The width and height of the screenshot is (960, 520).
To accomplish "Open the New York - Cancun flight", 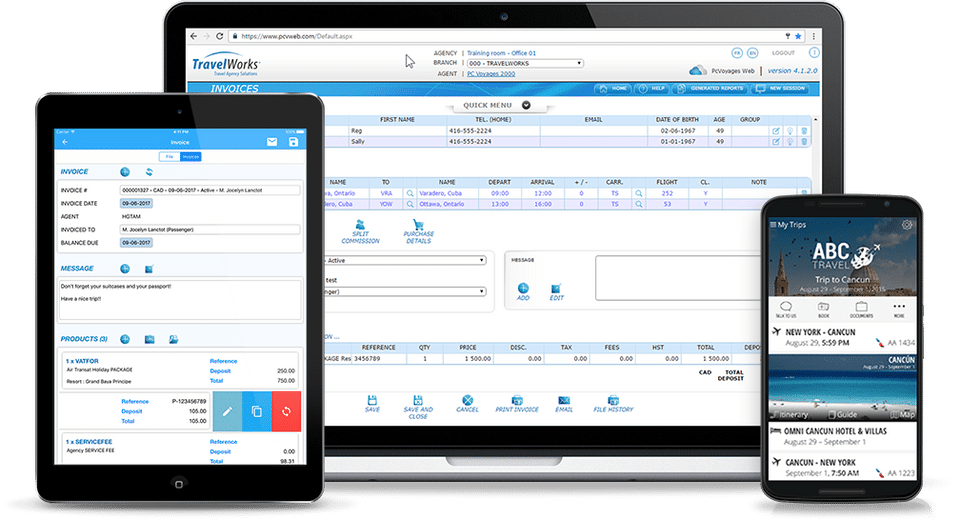I will (843, 337).
